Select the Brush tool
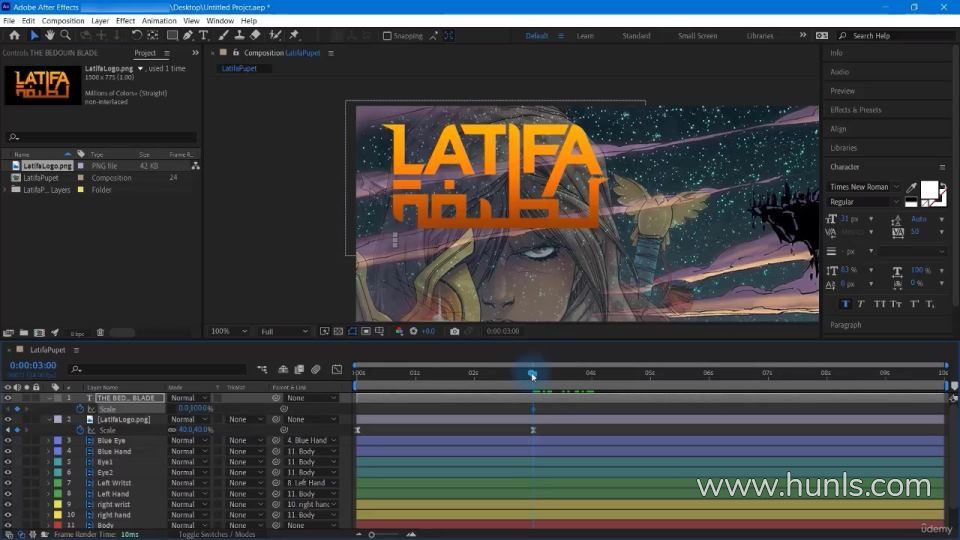 [x=223, y=36]
